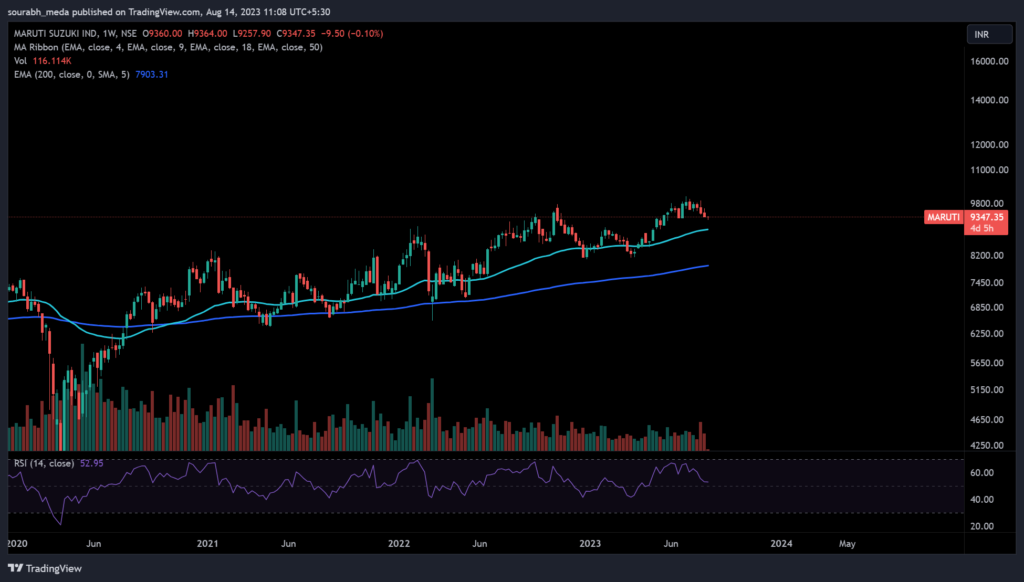This screenshot has width=1024, height=582.
Task: Select the EMA 200 indicator legend
Action: coord(72,74)
